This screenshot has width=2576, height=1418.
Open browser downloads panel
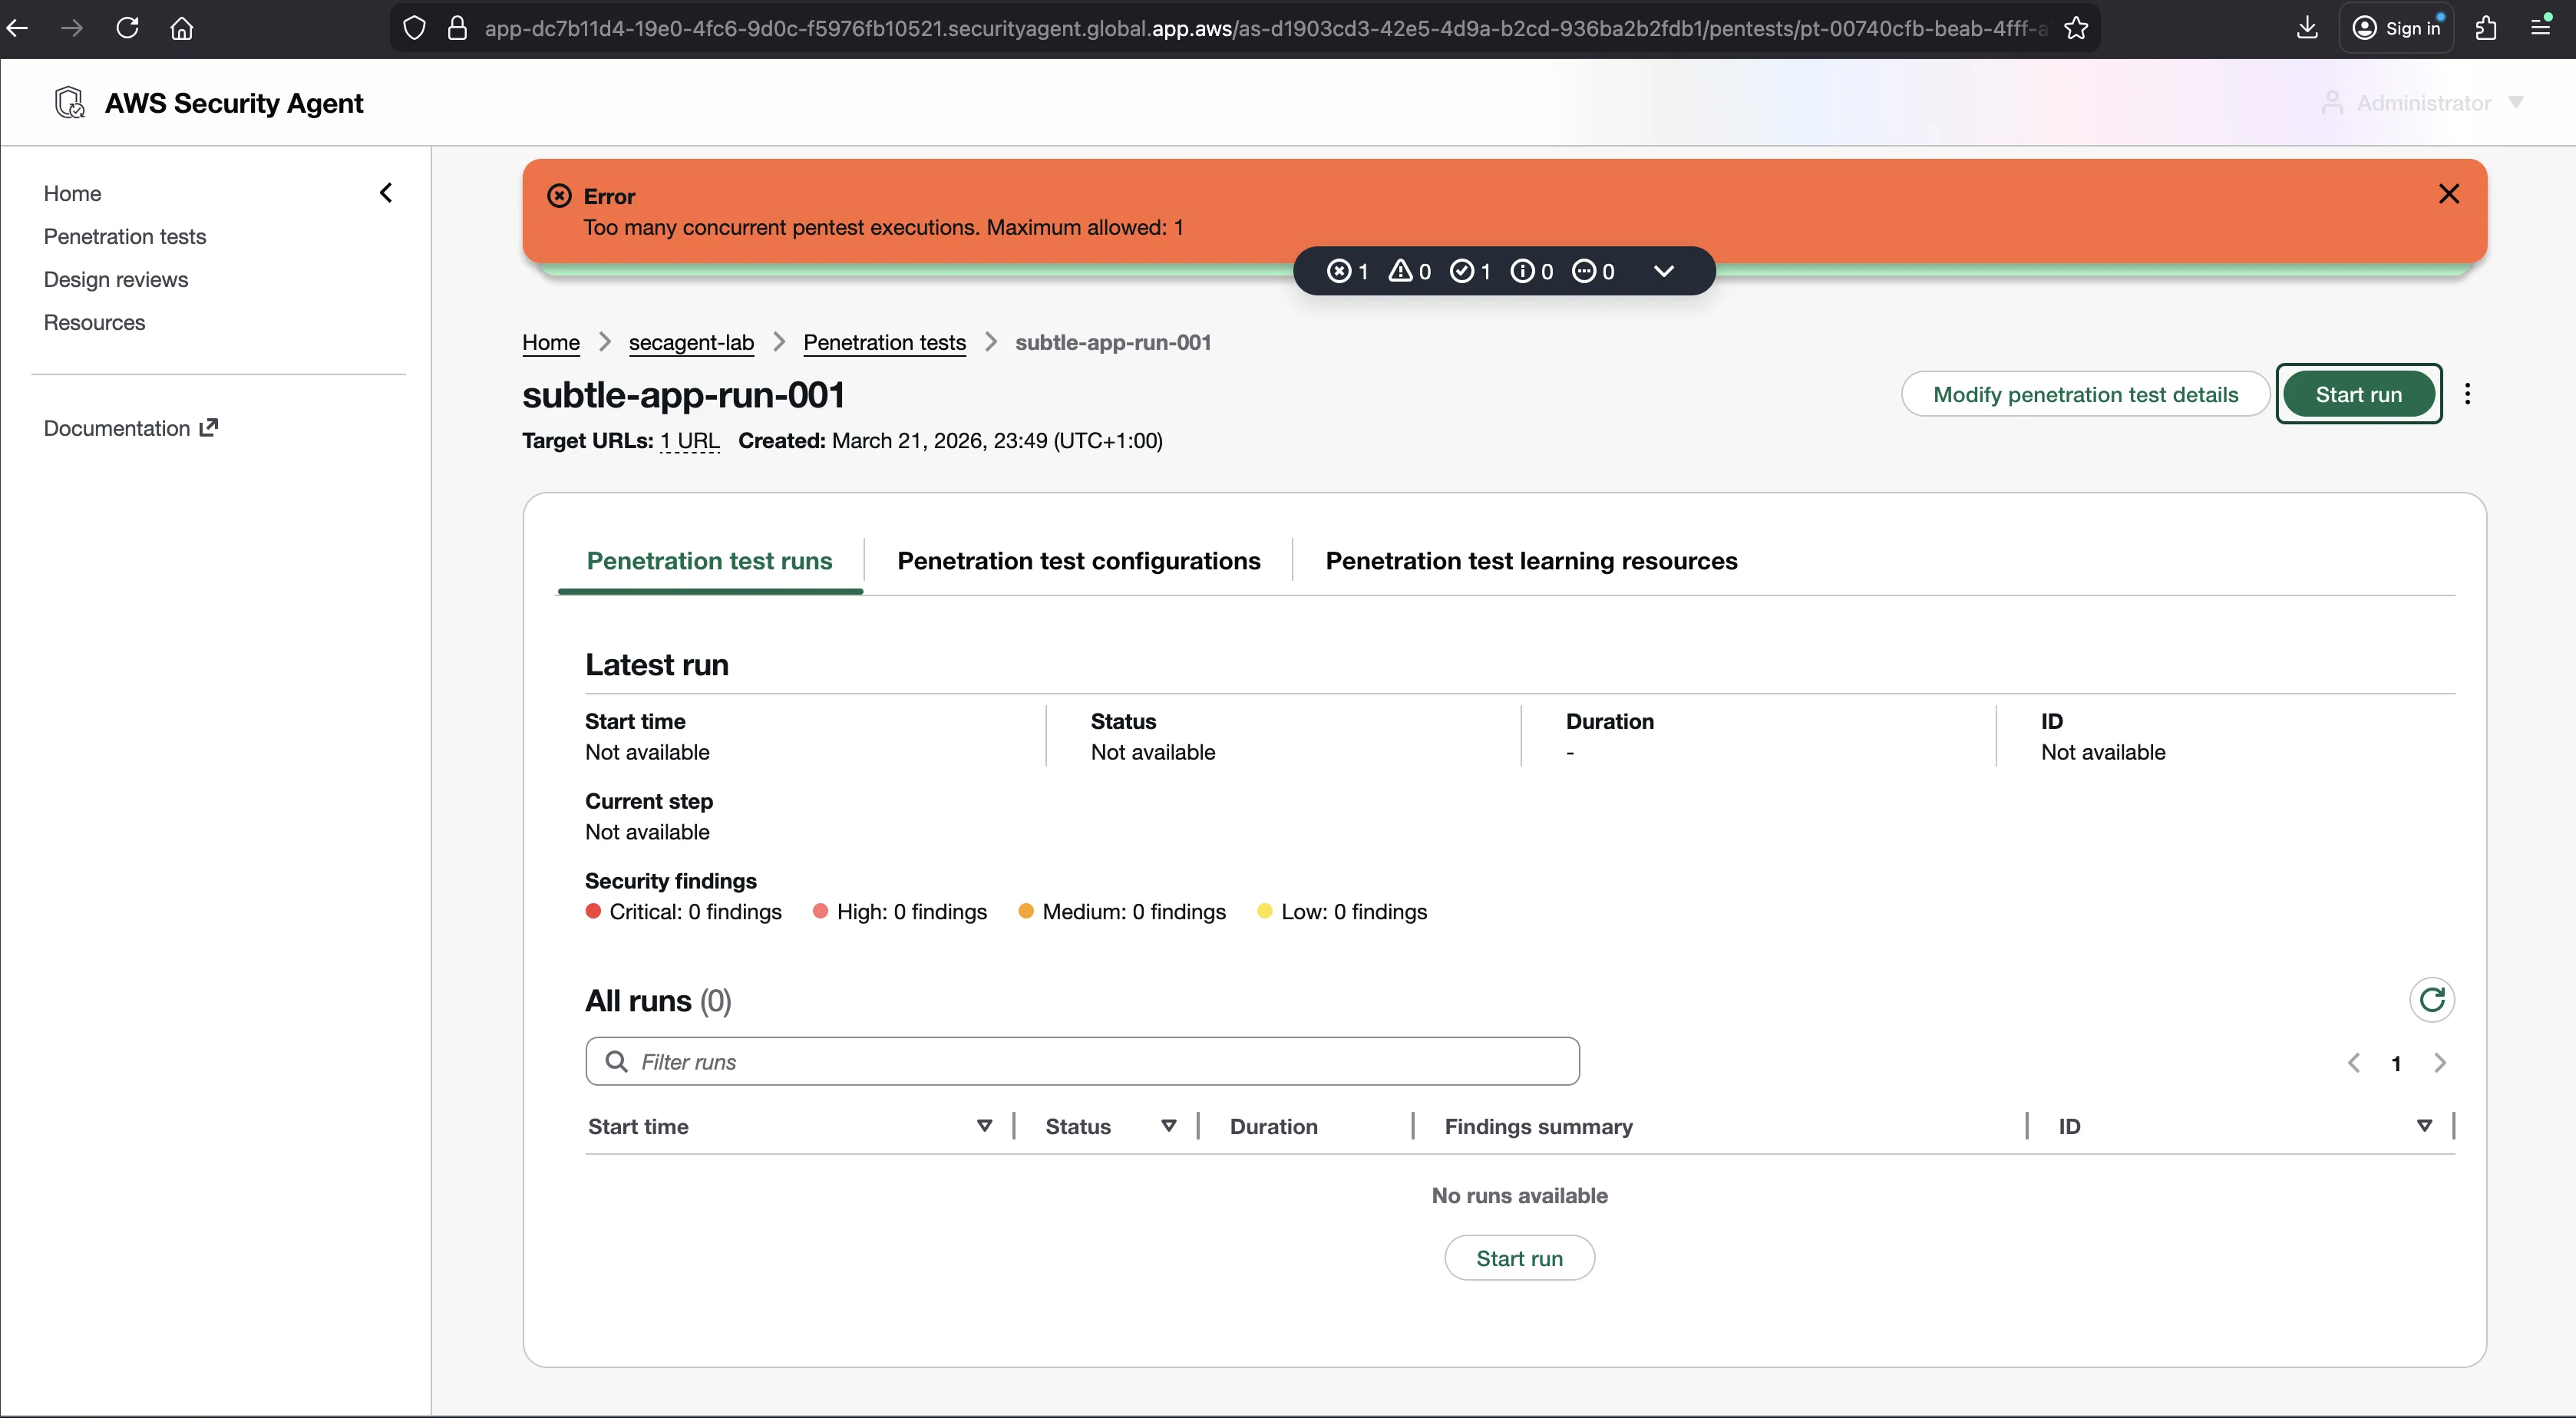coord(2307,28)
